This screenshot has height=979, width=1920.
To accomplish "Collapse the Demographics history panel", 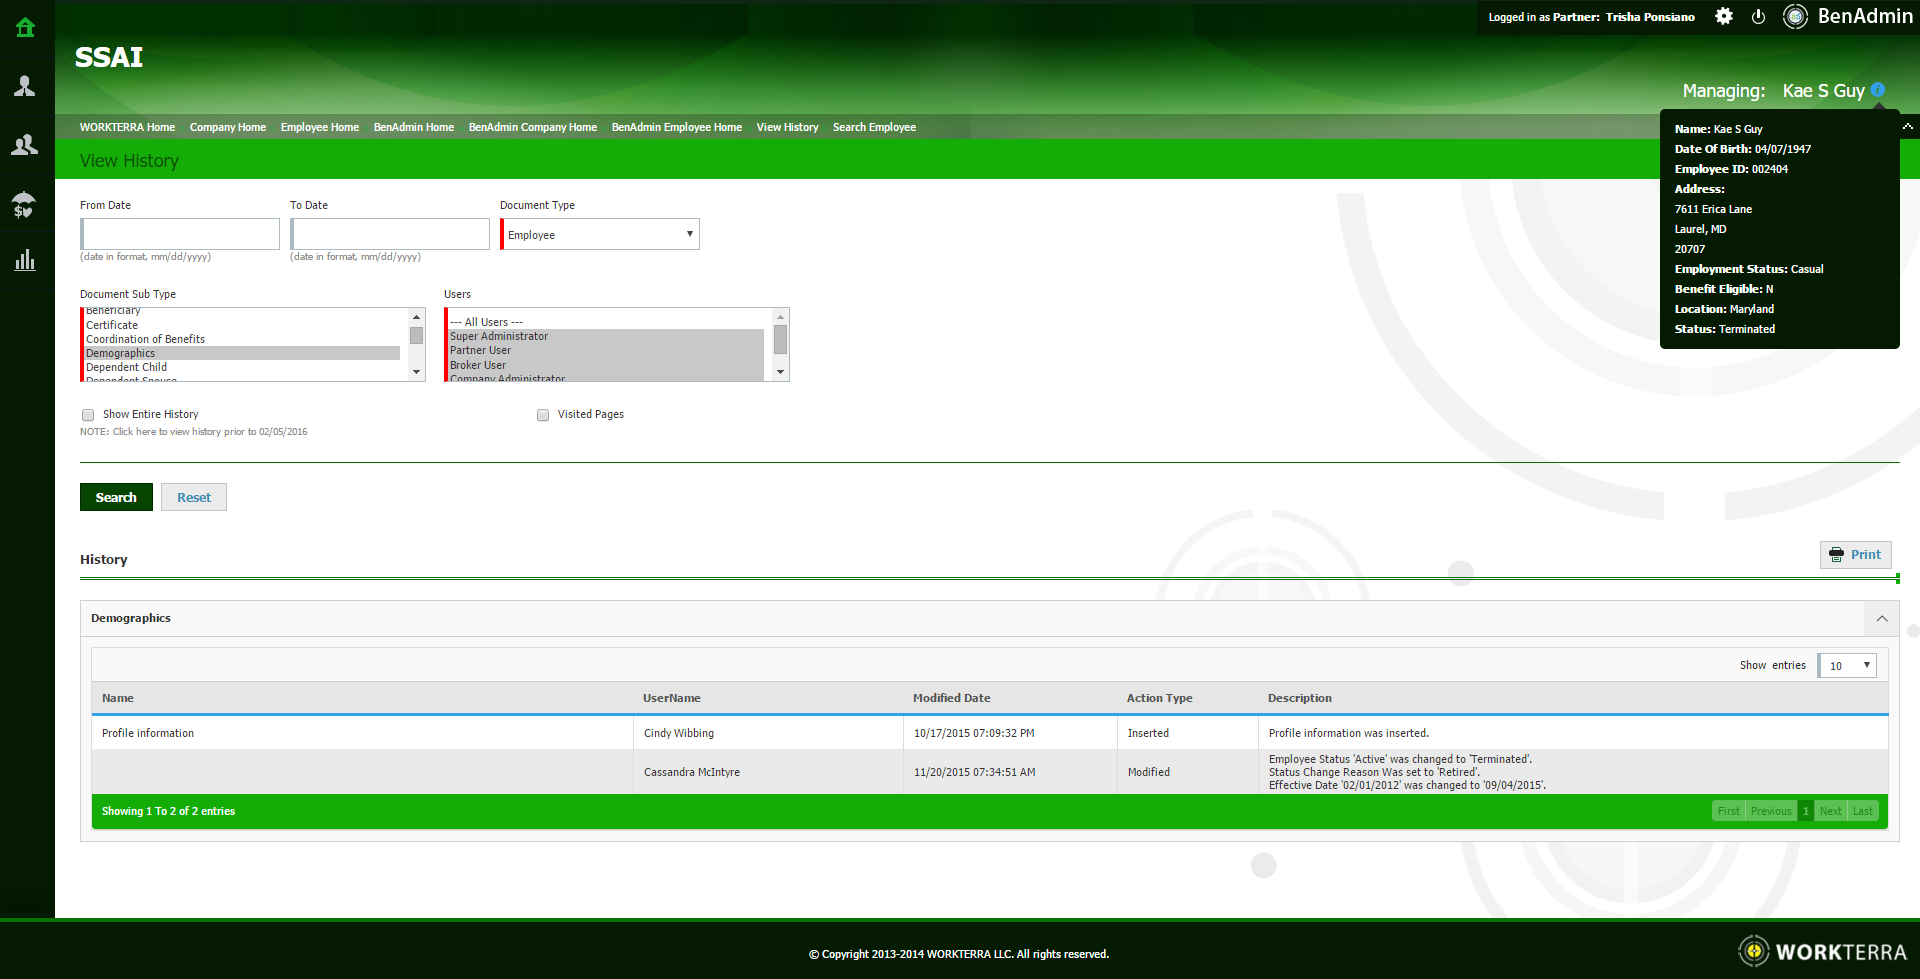I will coord(1881,619).
